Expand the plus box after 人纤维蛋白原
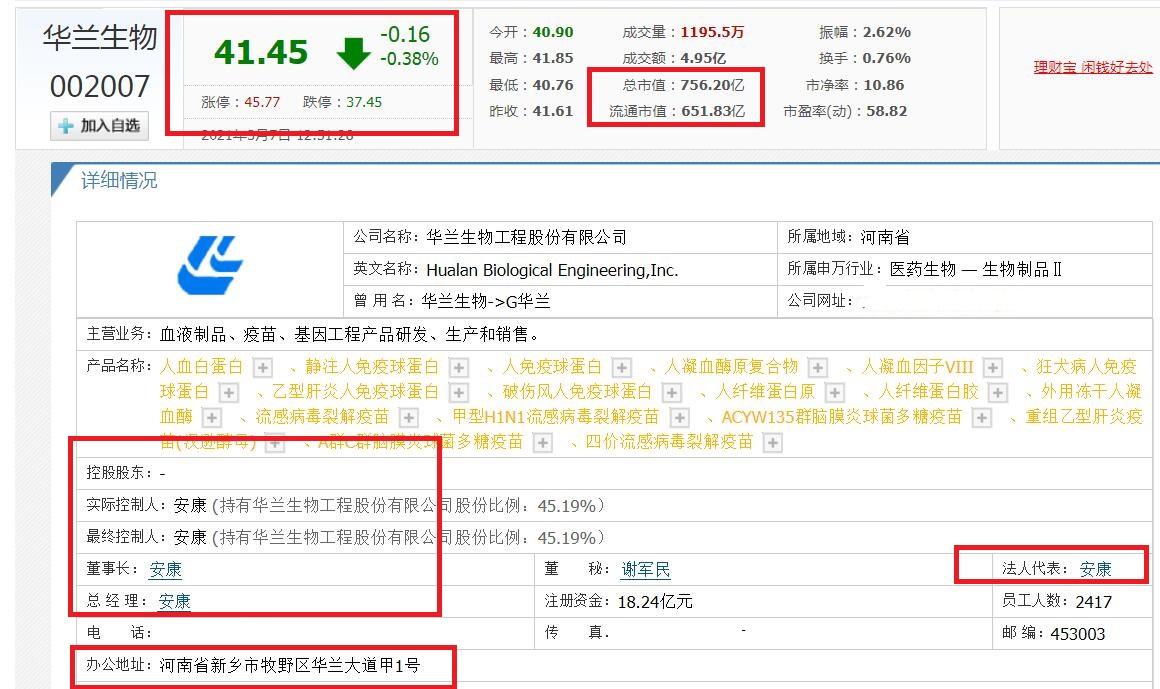 (834, 392)
